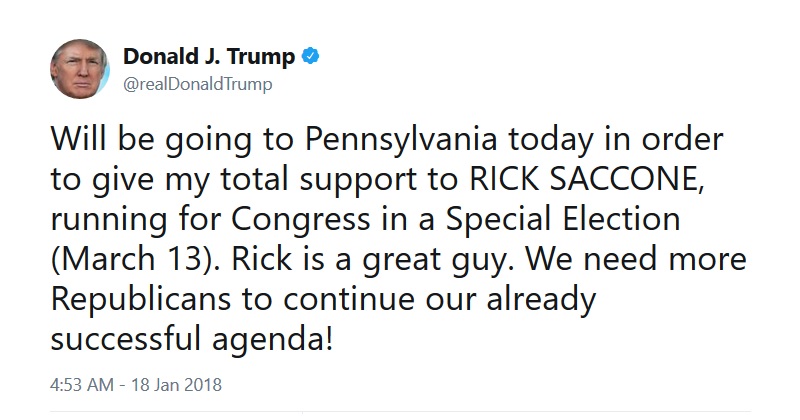Click the opening words Will be going
This screenshot has width=800, height=420.
pyautogui.click(x=151, y=140)
